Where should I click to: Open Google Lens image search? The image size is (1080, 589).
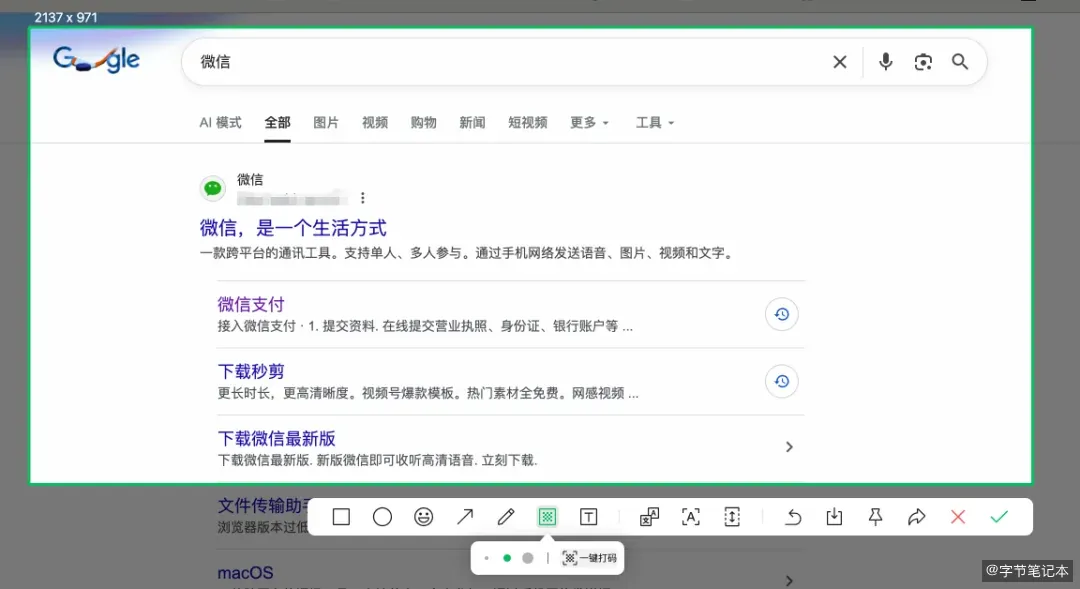pyautogui.click(x=923, y=62)
